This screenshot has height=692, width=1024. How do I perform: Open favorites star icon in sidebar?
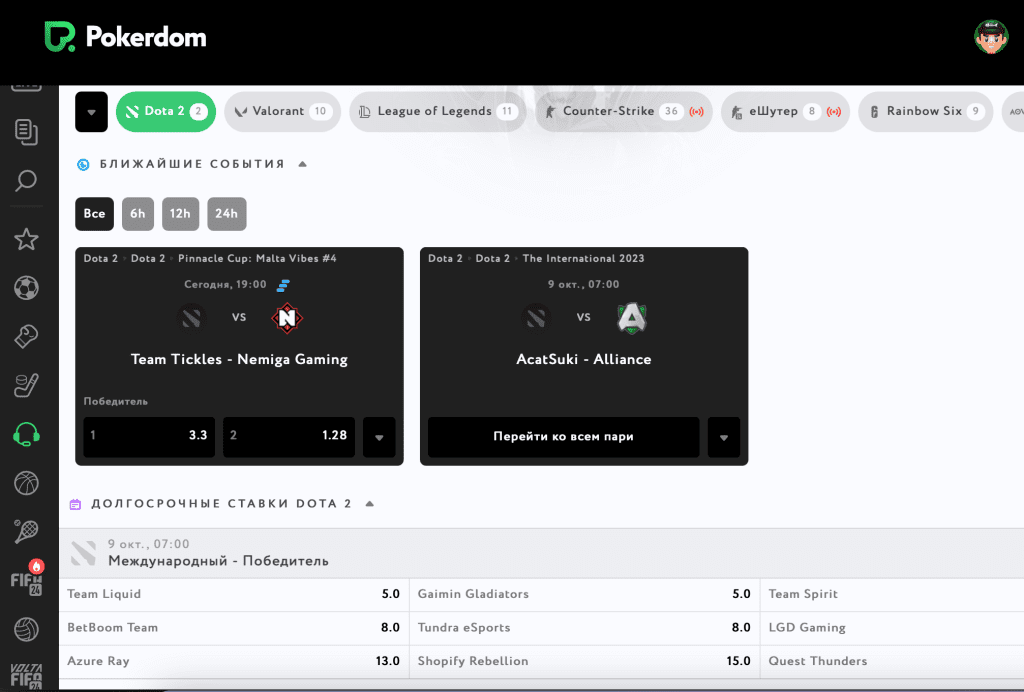pyautogui.click(x=26, y=239)
